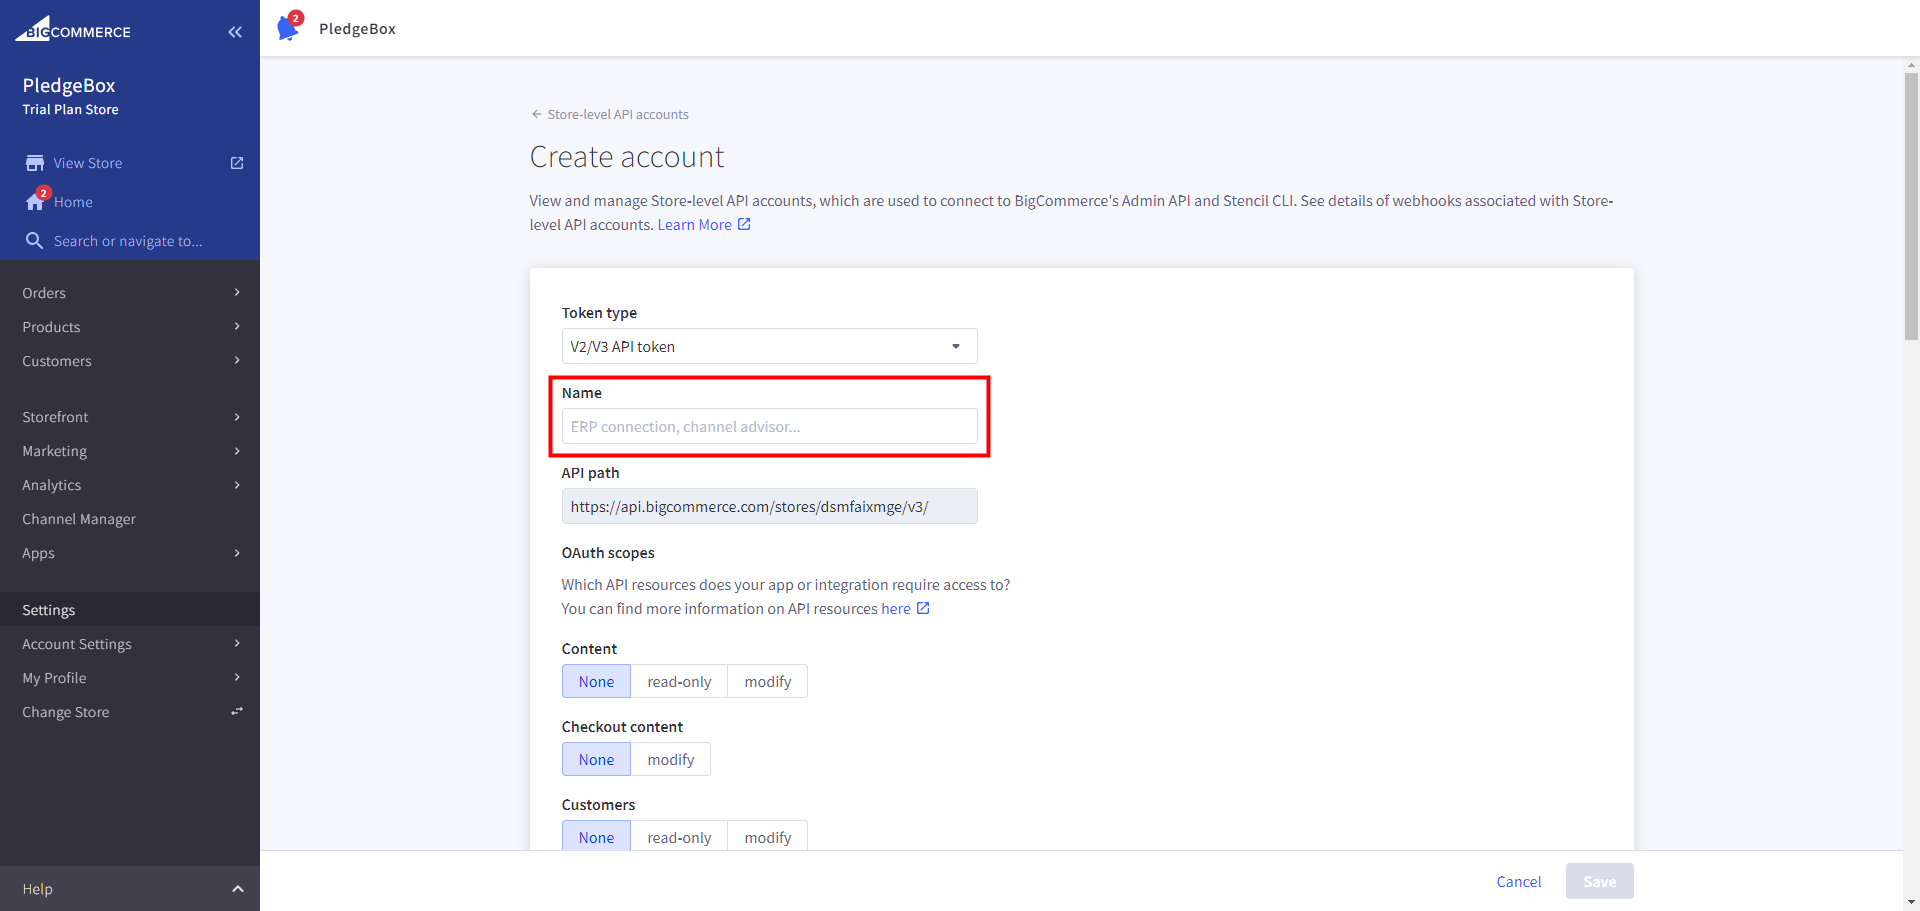Click the Cancel button

tap(1518, 881)
